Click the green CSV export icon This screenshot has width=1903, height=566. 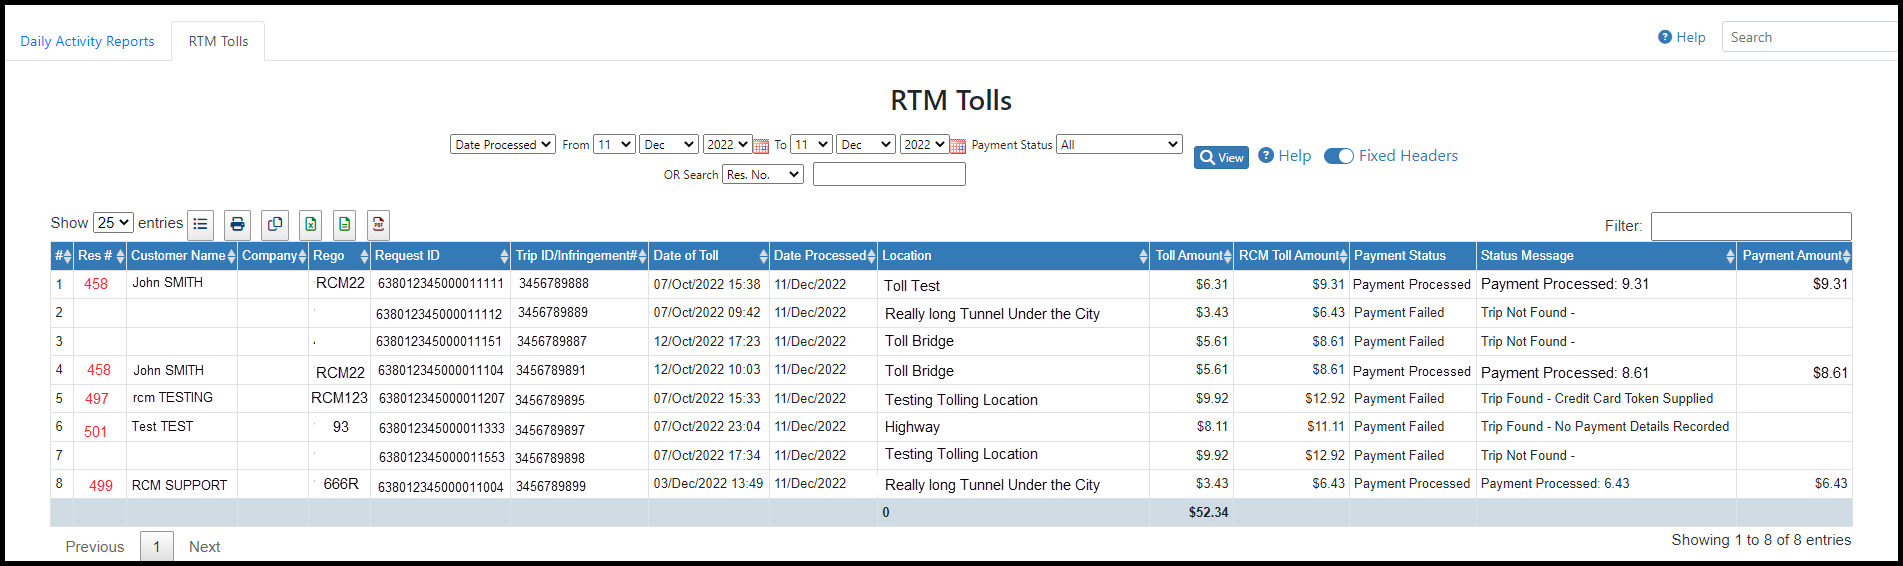click(344, 225)
